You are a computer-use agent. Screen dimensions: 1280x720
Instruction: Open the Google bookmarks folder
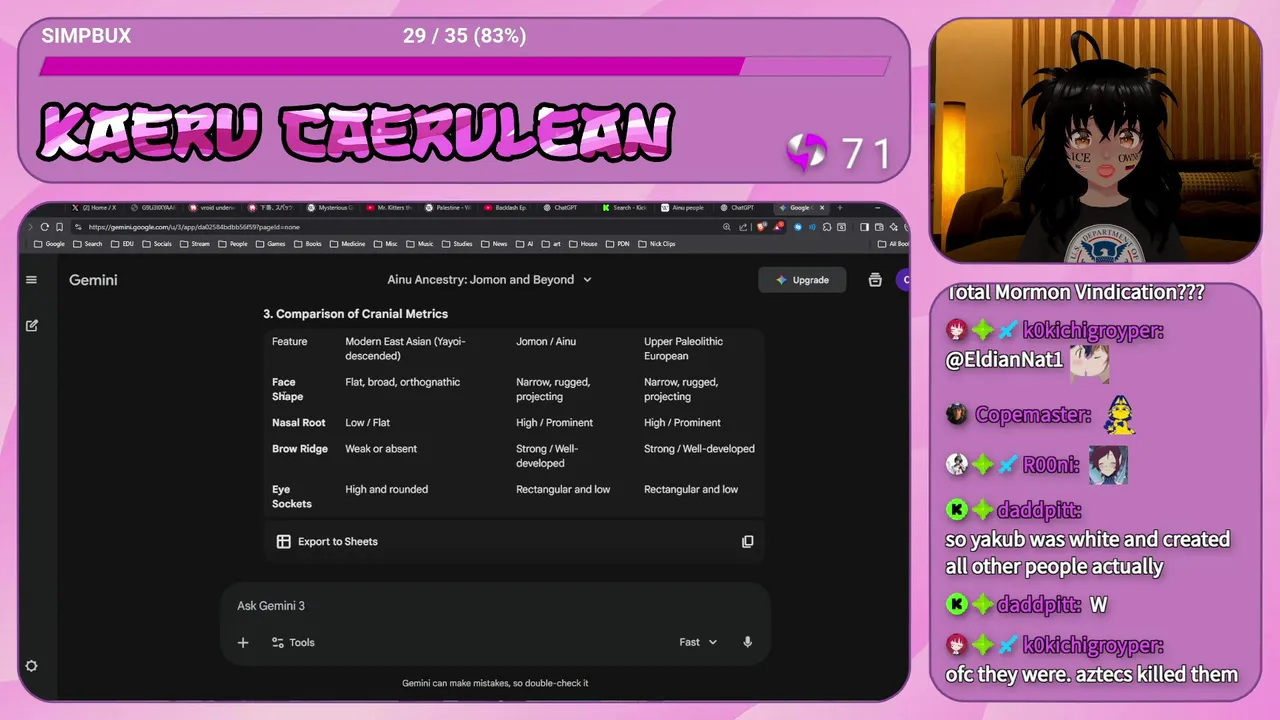coord(49,244)
